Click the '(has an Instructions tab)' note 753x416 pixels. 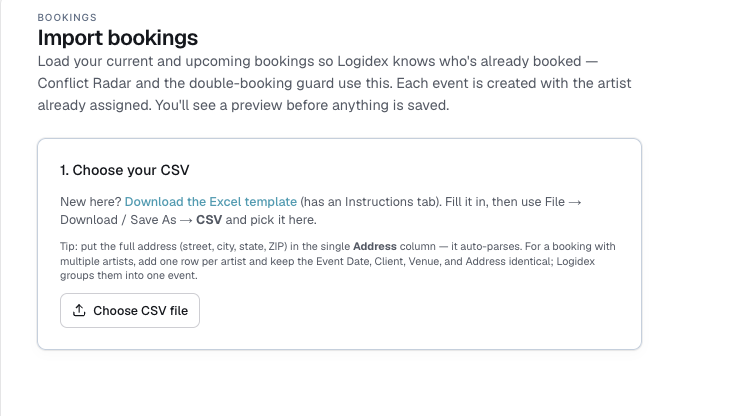(371, 202)
